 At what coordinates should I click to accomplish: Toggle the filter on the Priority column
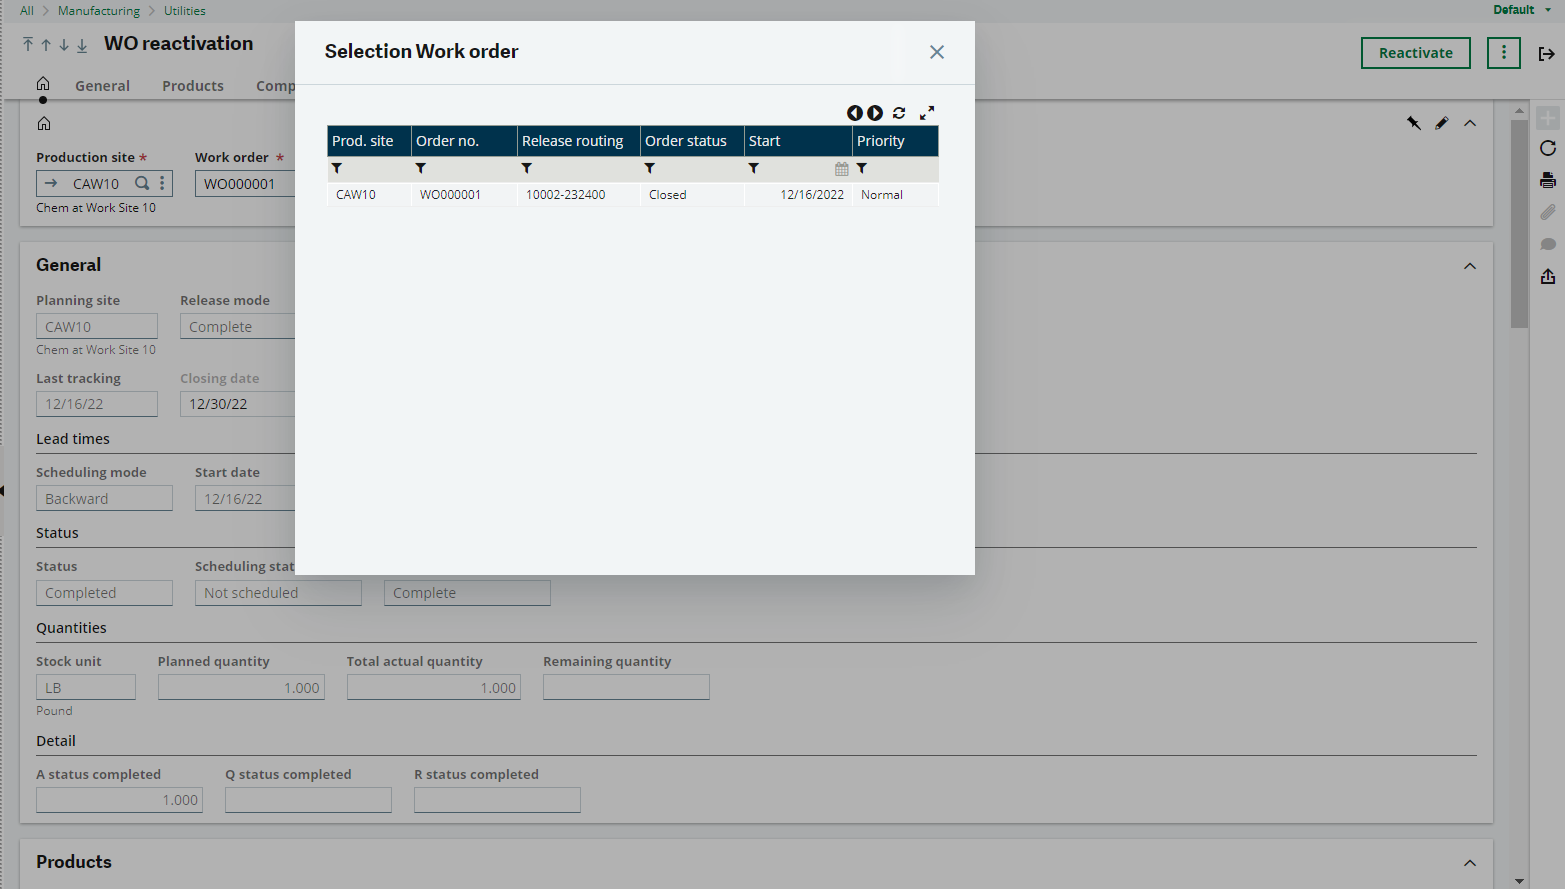[862, 168]
